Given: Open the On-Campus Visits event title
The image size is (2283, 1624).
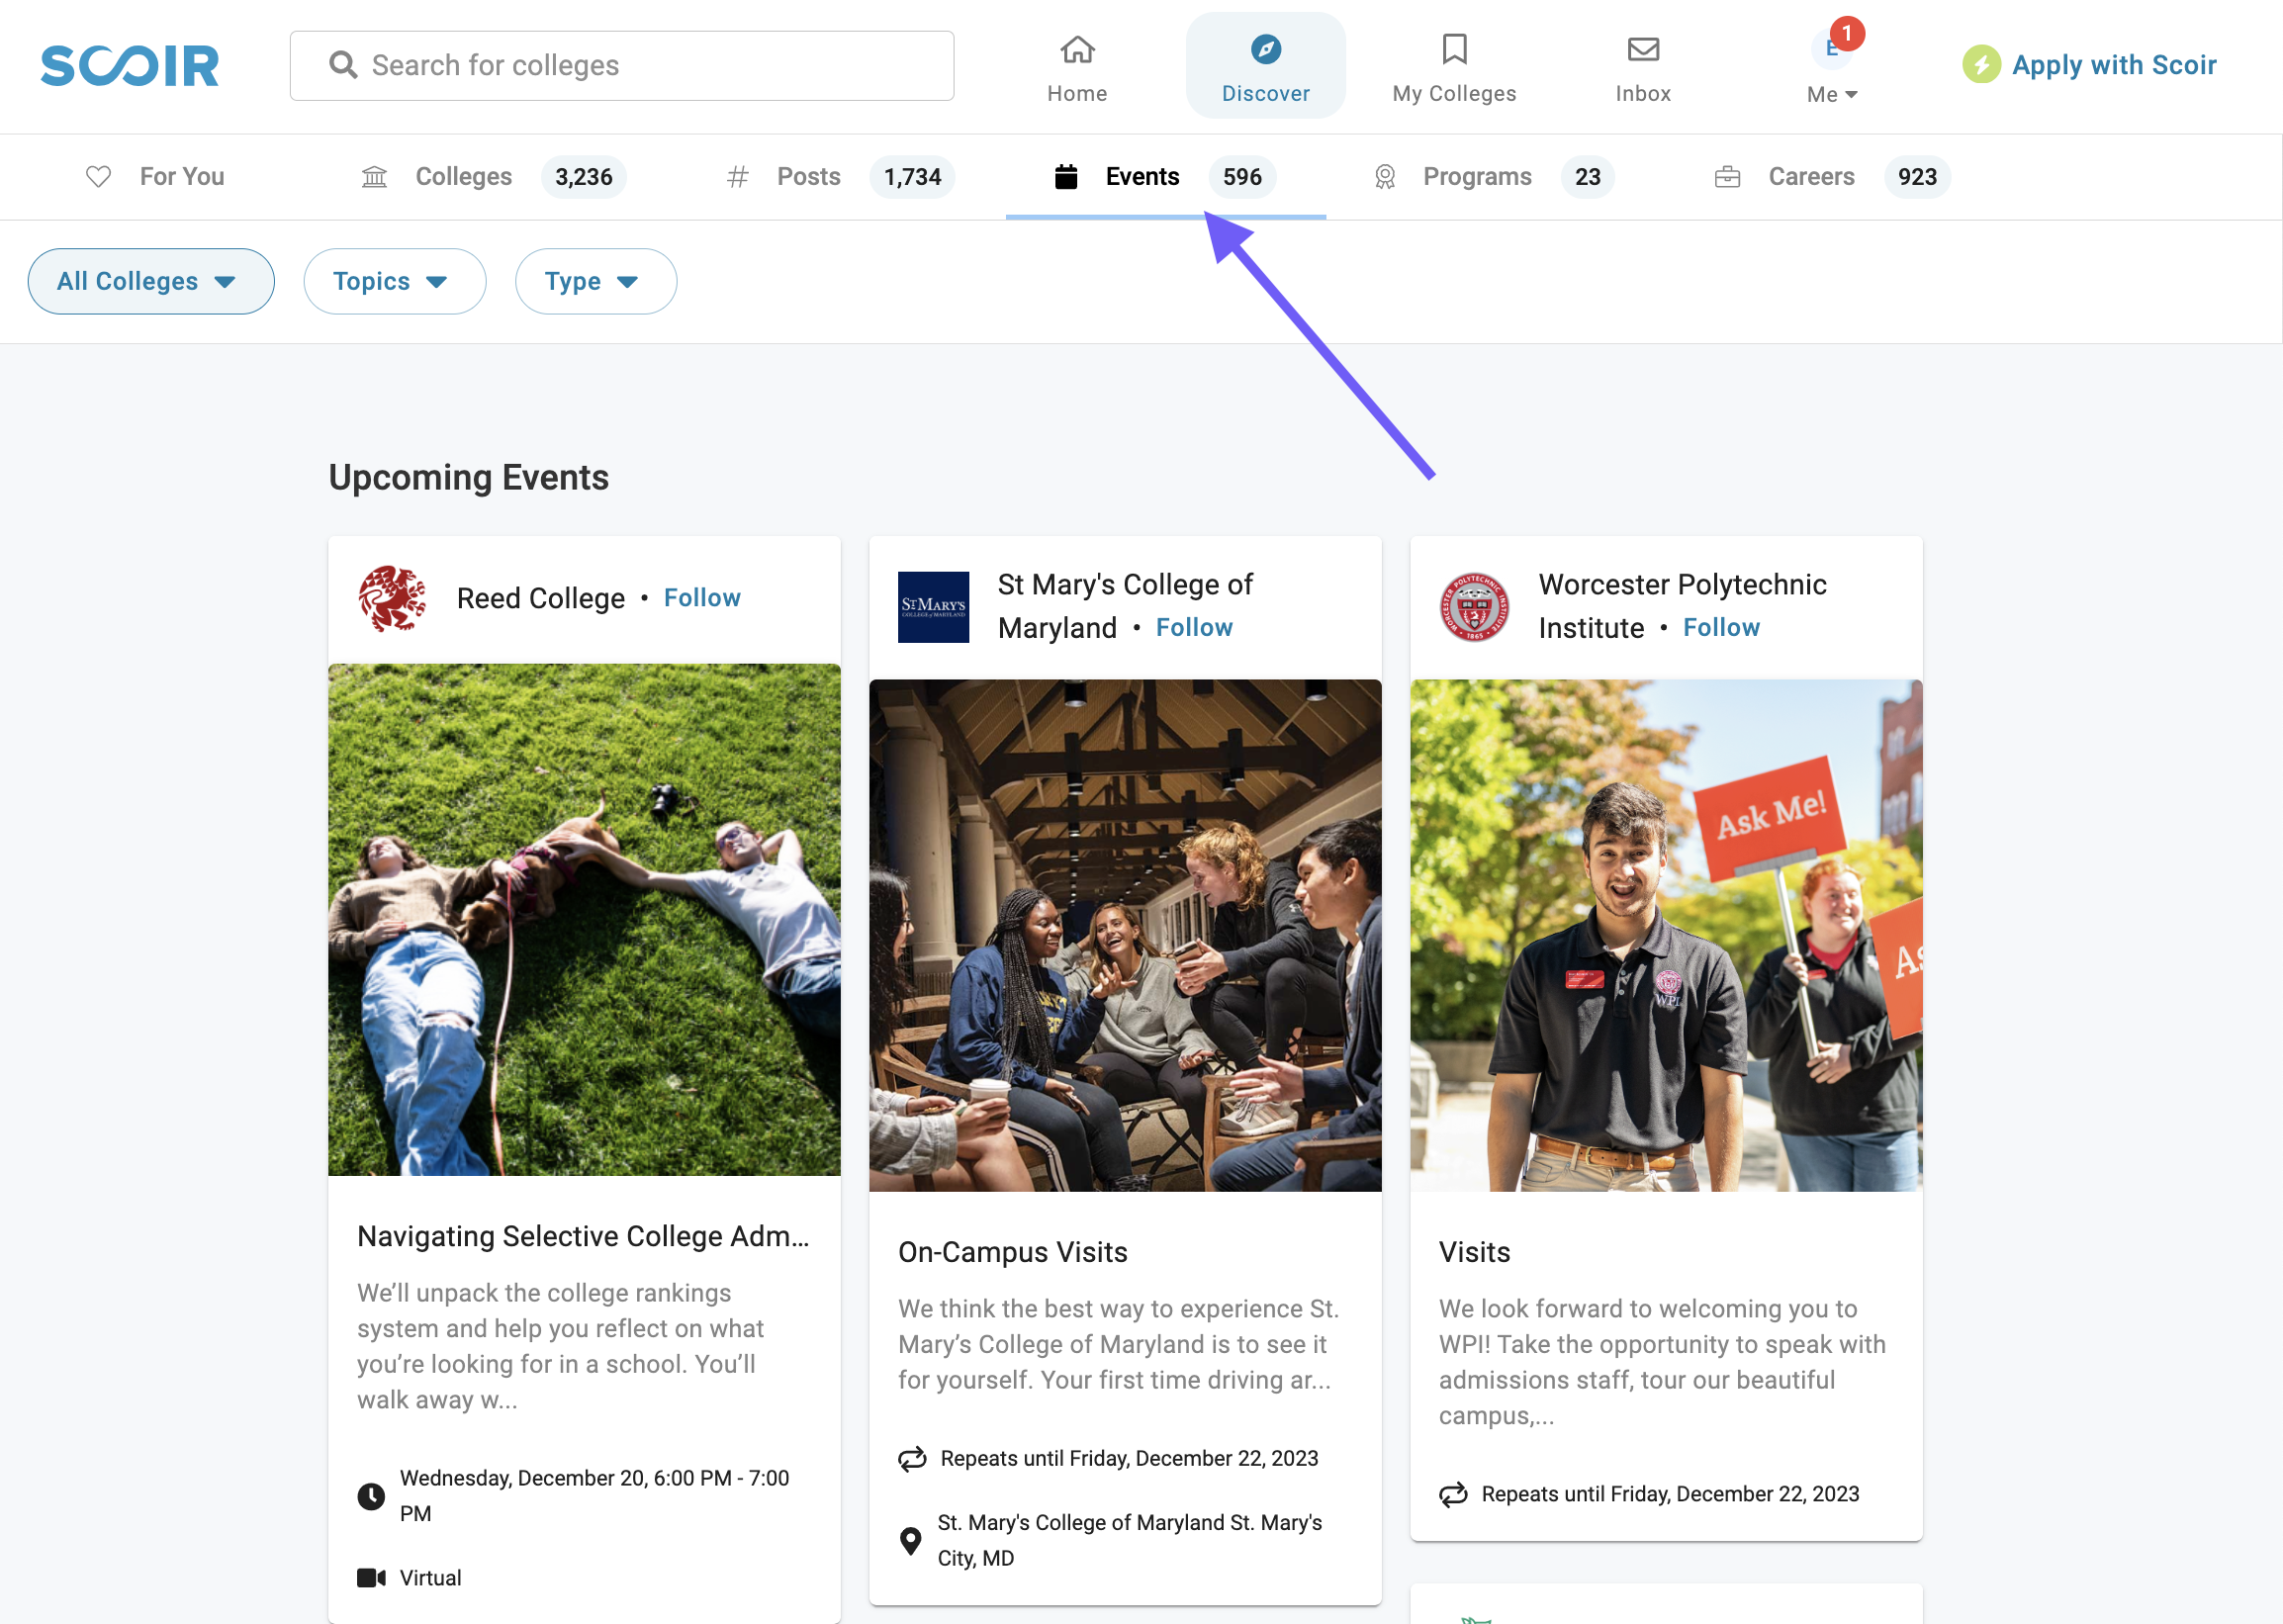Looking at the screenshot, I should 1012,1252.
